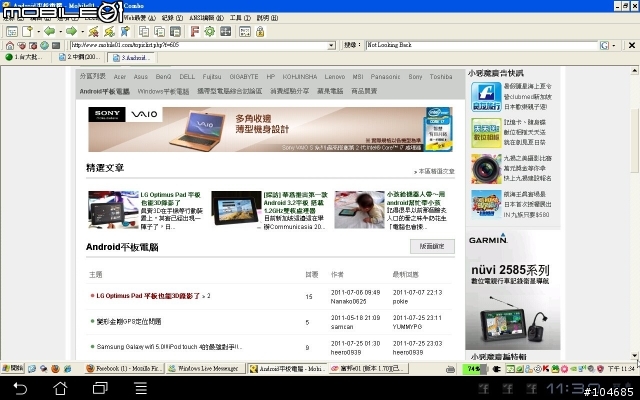
Task: Click the yellow padlock icon
Action: (260, 31)
